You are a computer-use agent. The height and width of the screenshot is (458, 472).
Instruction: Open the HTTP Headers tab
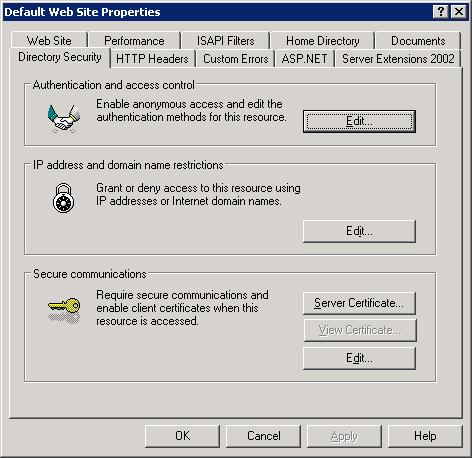[152, 59]
